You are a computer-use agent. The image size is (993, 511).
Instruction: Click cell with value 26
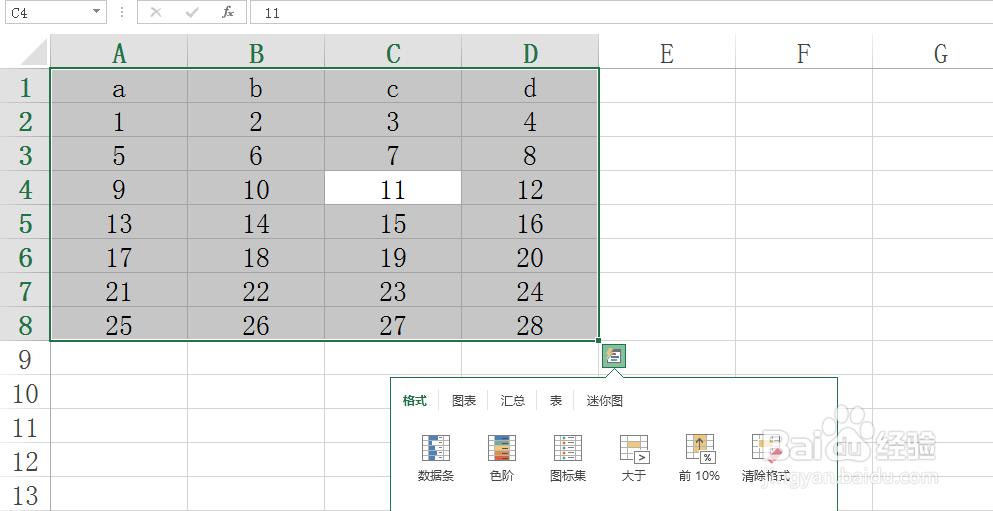[x=256, y=325]
